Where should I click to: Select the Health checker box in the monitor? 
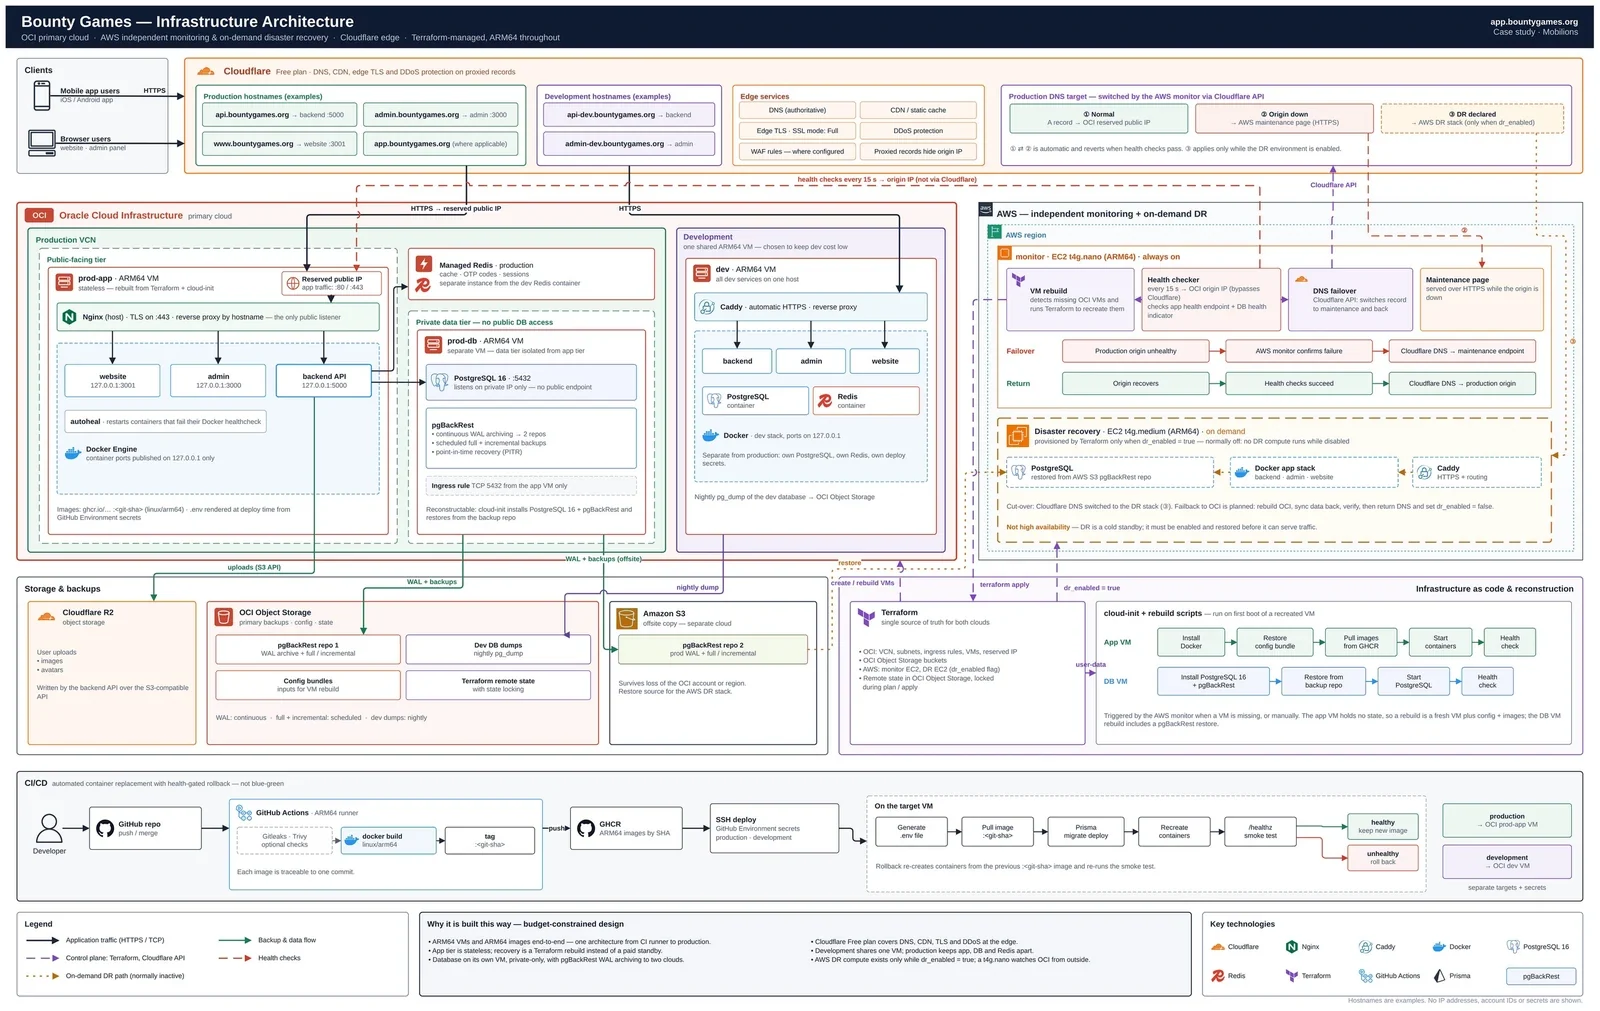tap(1212, 299)
